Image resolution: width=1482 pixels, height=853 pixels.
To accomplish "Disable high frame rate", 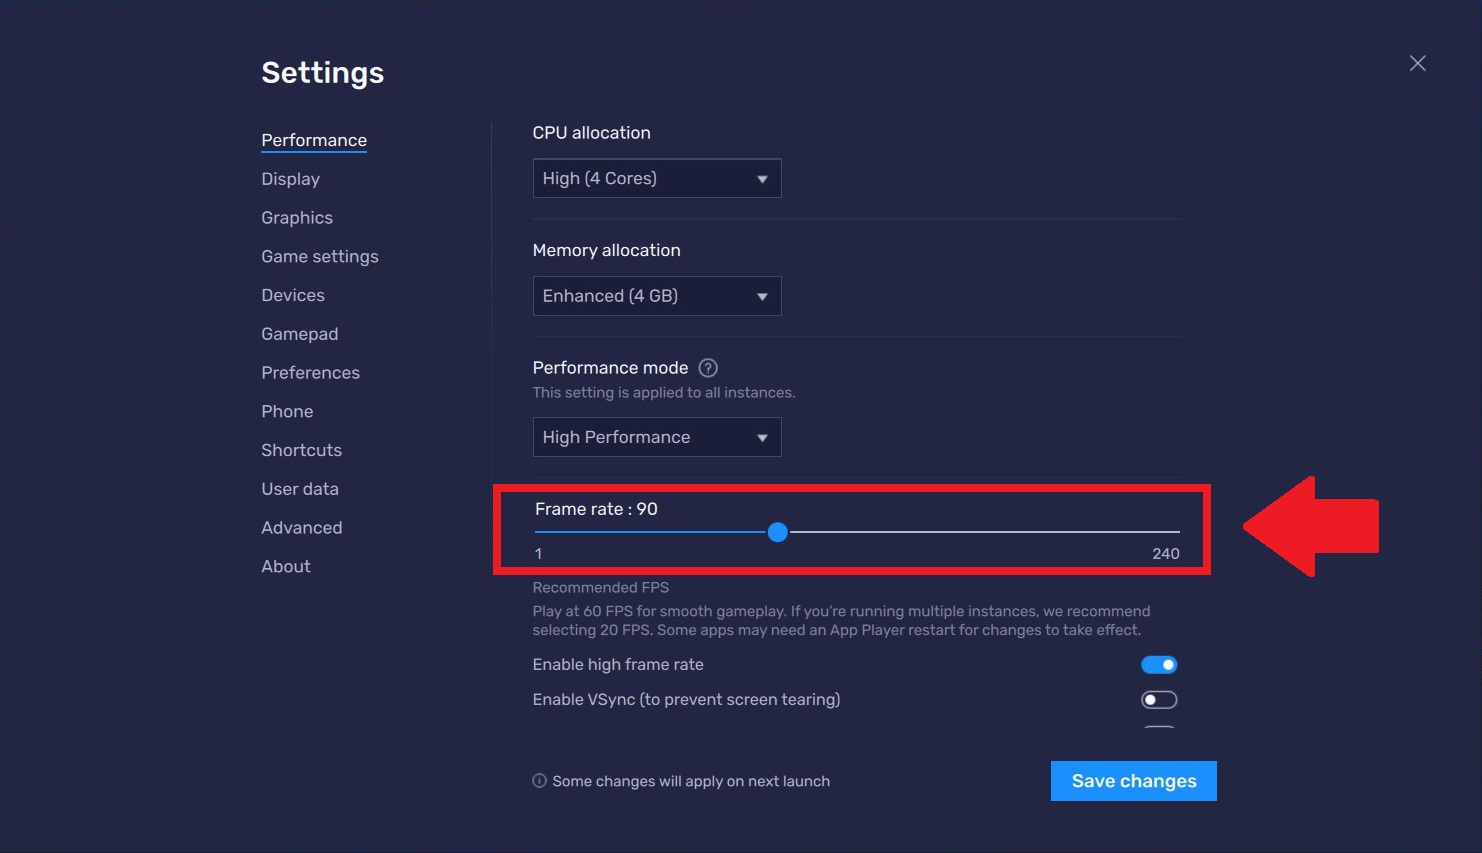I will point(1159,664).
